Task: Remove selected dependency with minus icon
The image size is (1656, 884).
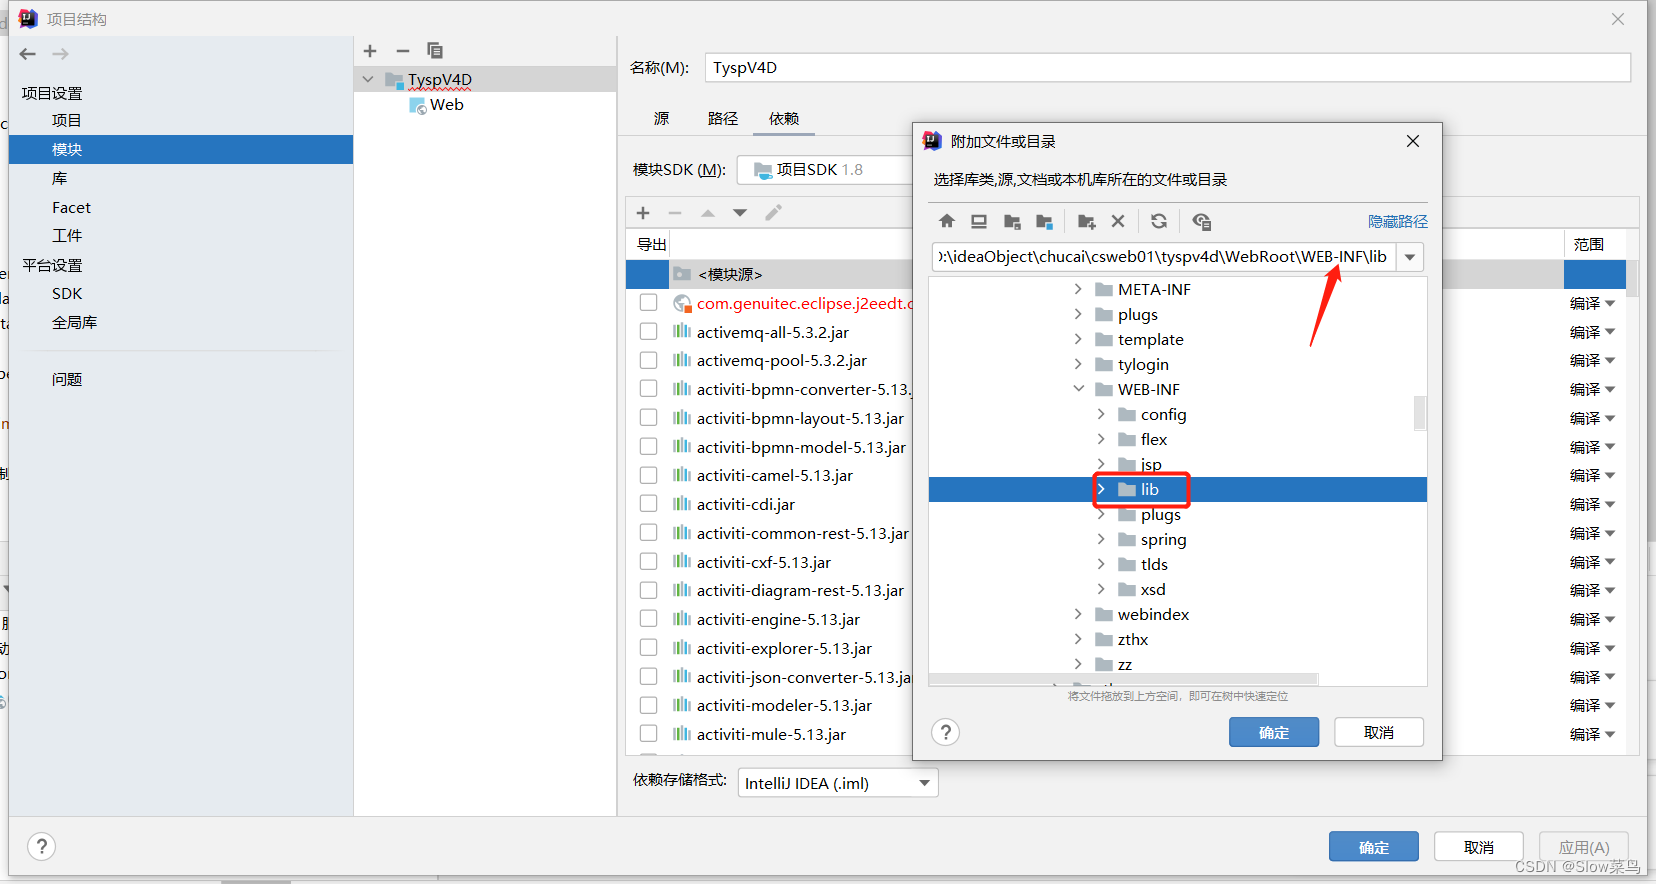Action: click(675, 213)
